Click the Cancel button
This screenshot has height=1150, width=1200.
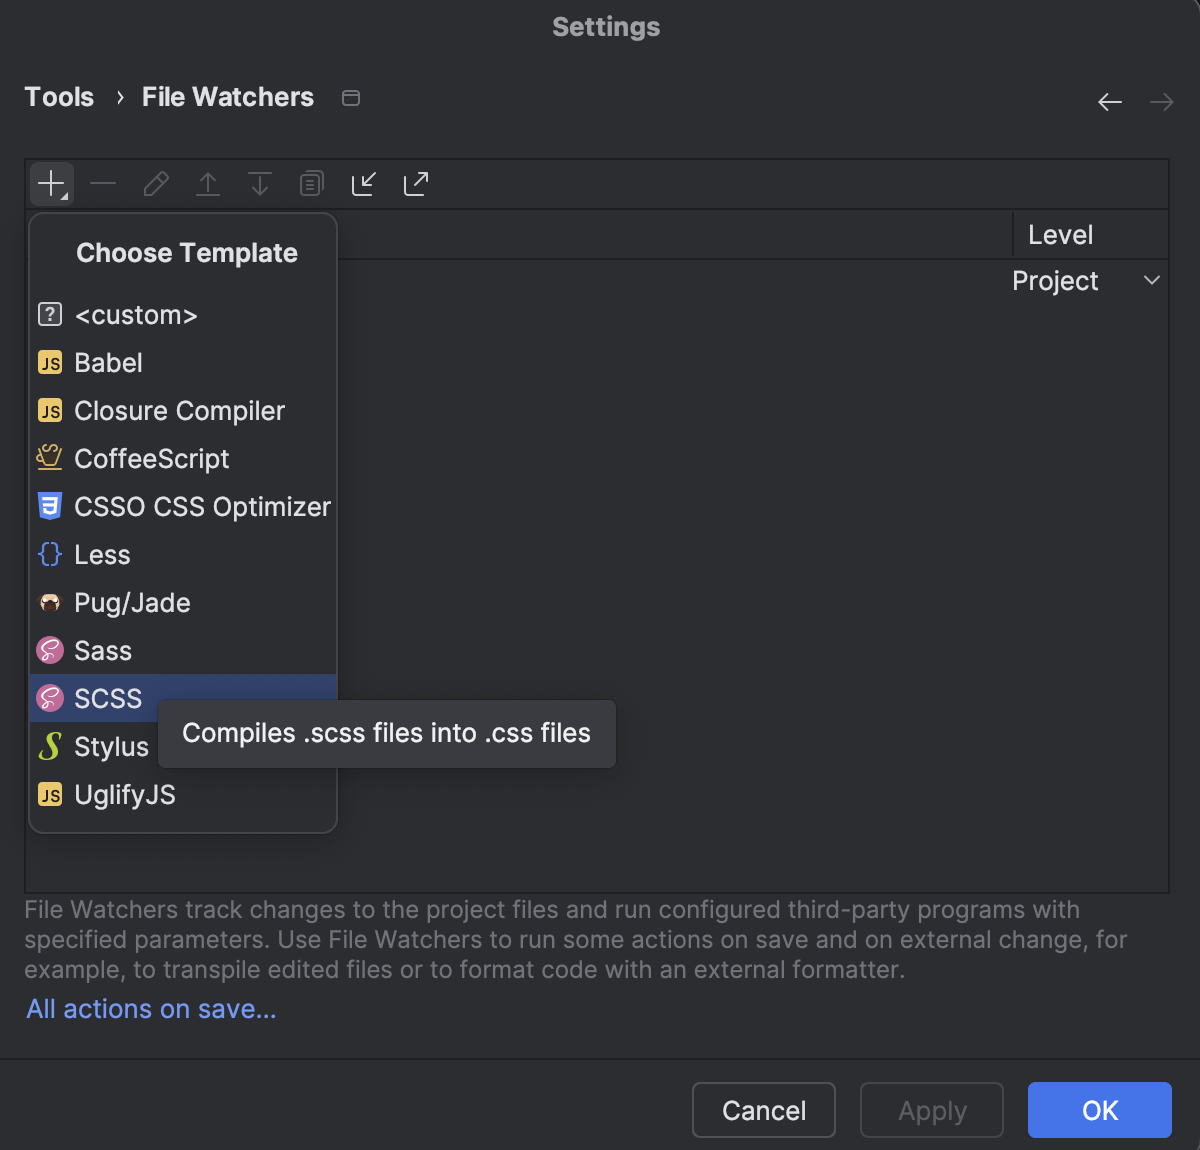click(763, 1110)
